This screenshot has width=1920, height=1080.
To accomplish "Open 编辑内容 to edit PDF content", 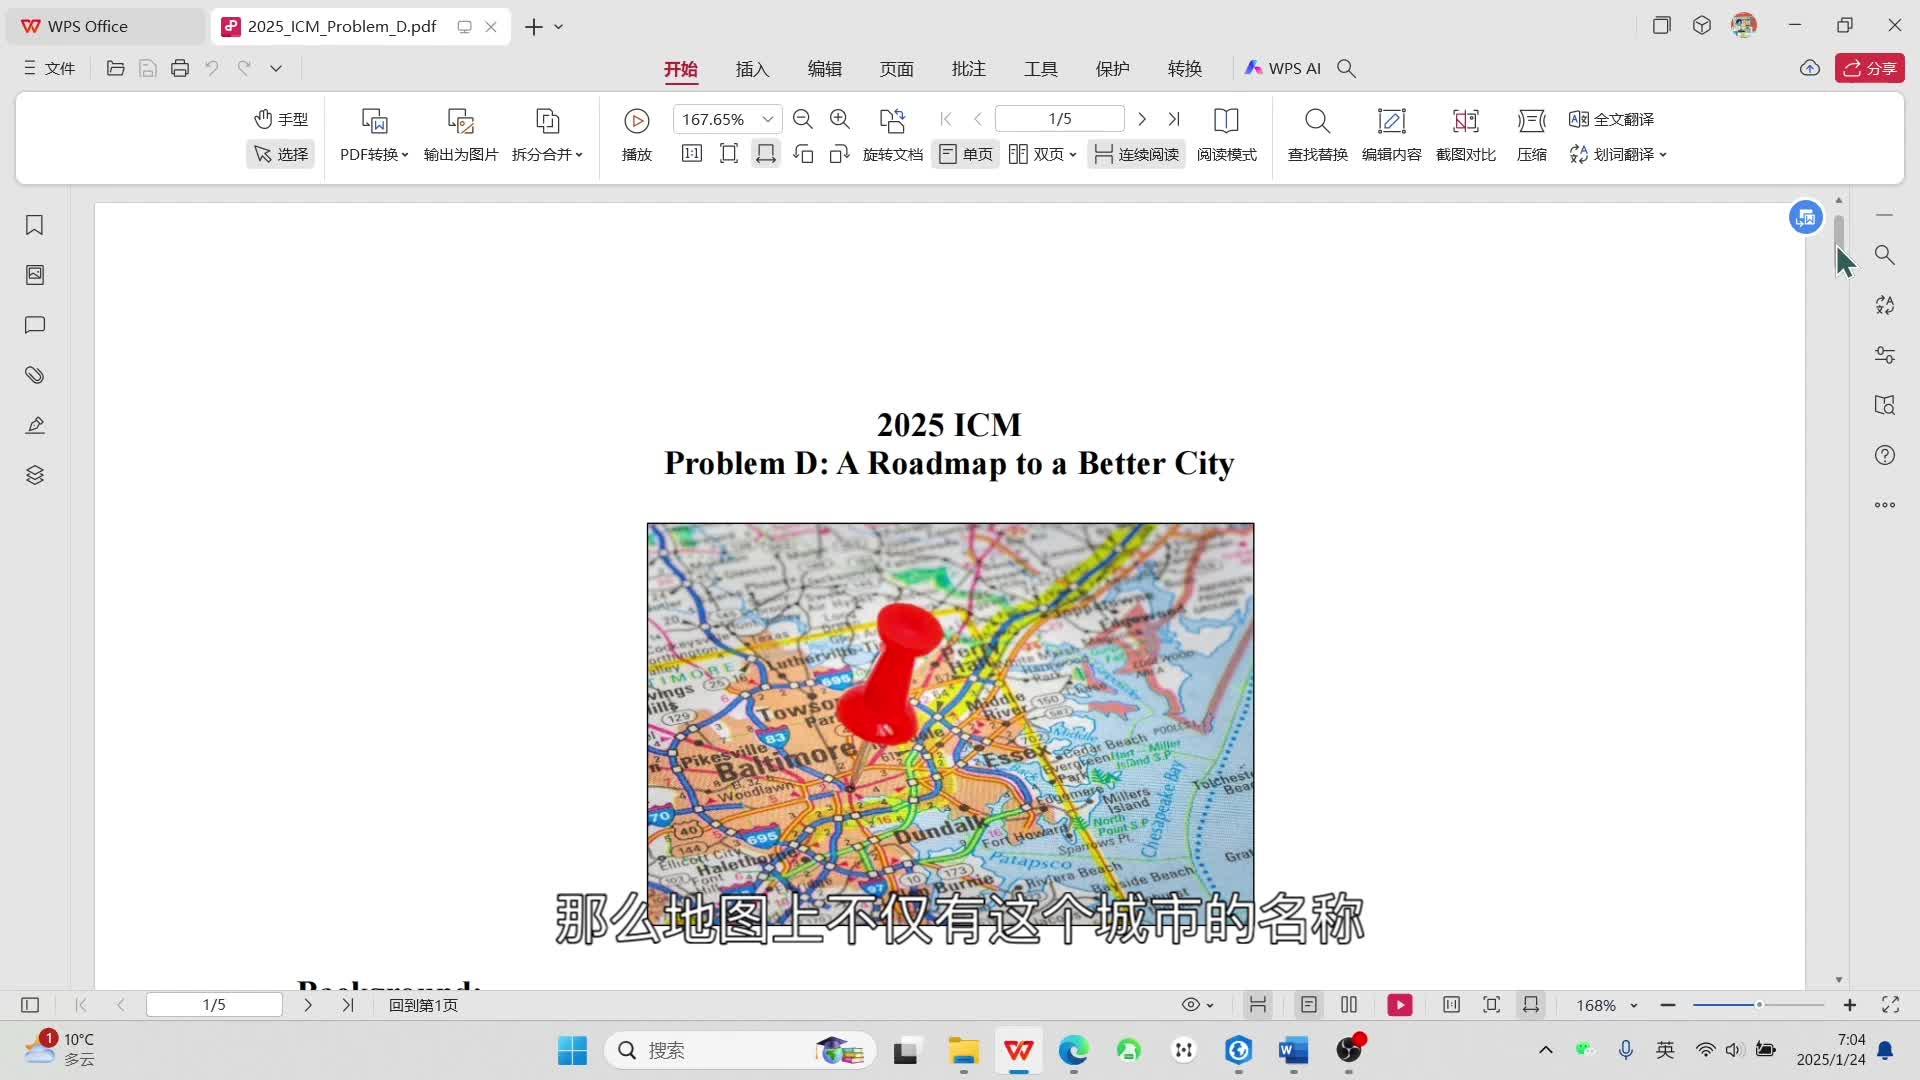I will coord(1391,135).
